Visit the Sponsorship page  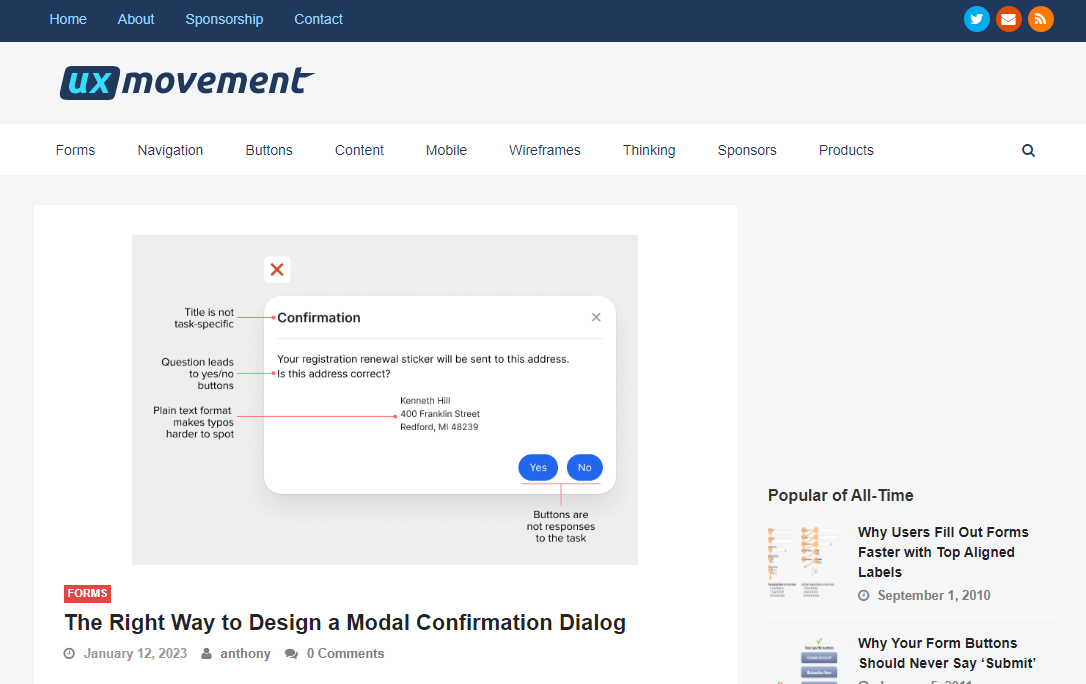(224, 19)
